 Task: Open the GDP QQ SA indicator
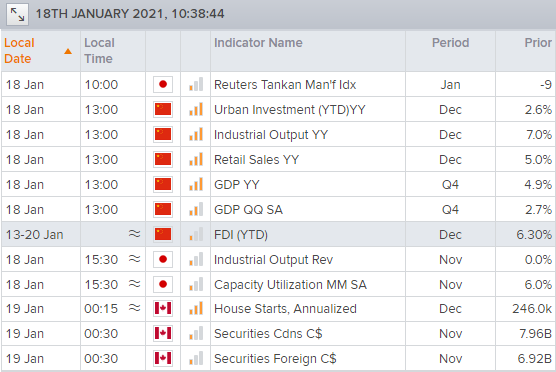click(248, 210)
